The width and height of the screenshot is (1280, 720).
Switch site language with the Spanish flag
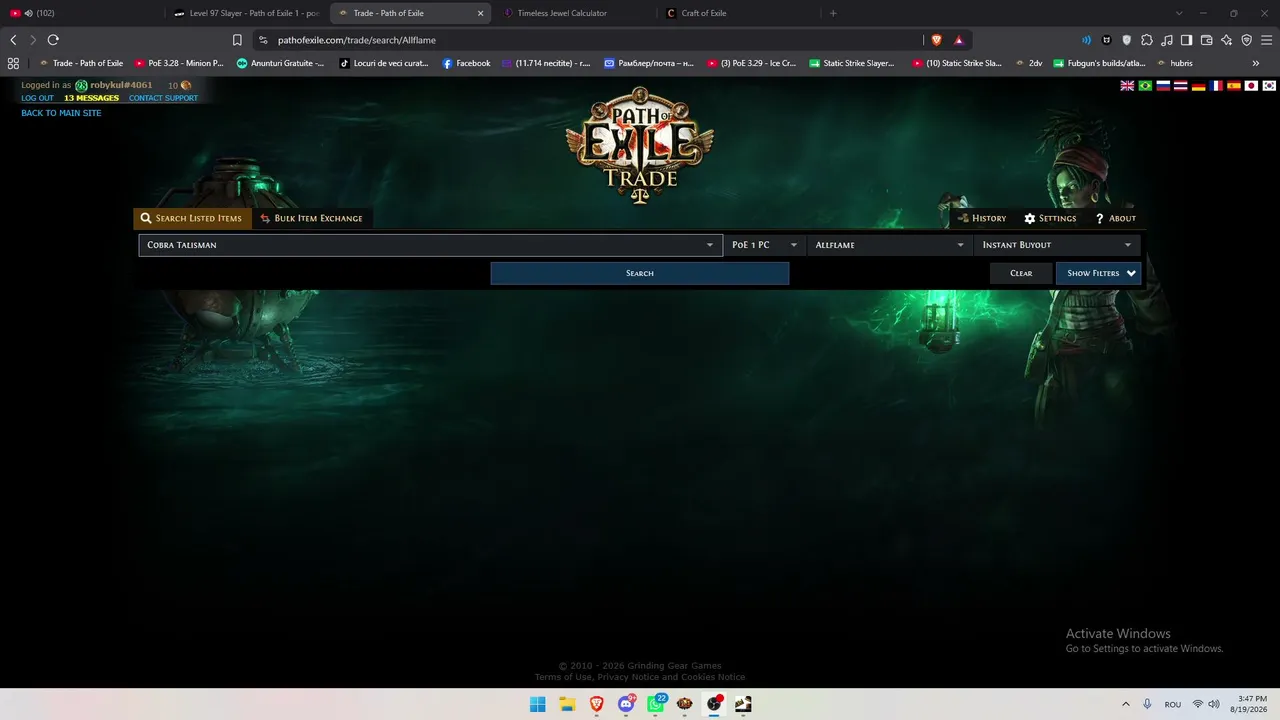(x=1233, y=86)
